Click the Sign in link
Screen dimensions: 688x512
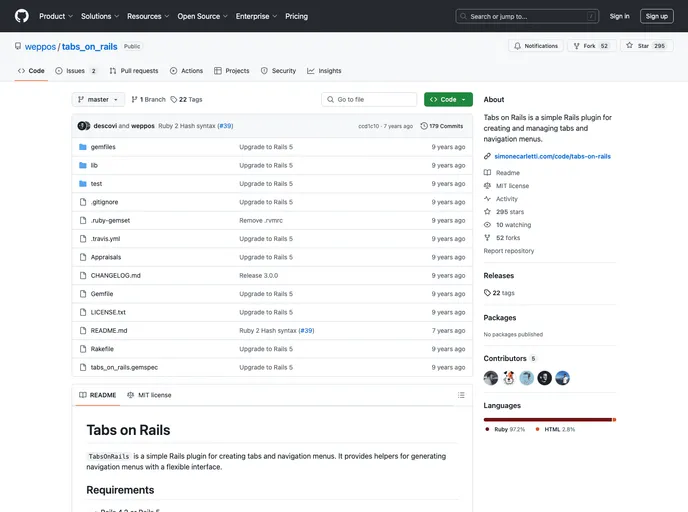click(x=619, y=16)
